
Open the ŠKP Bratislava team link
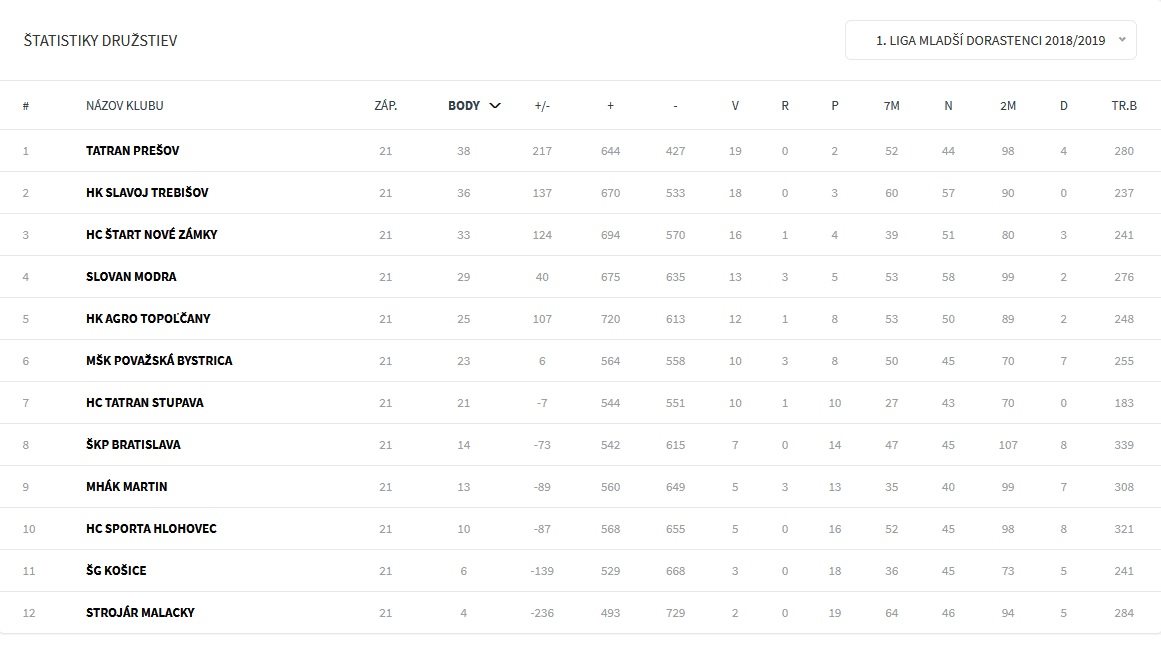[133, 445]
